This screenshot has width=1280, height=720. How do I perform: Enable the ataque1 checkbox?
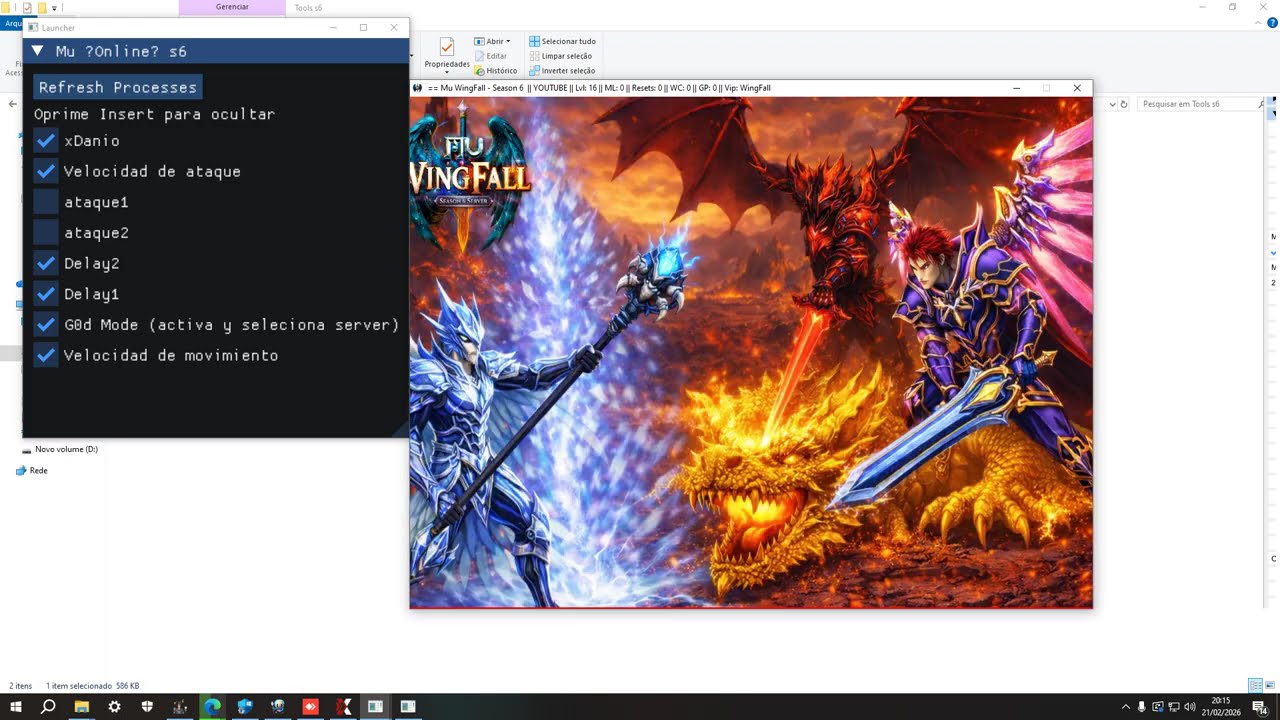46,202
